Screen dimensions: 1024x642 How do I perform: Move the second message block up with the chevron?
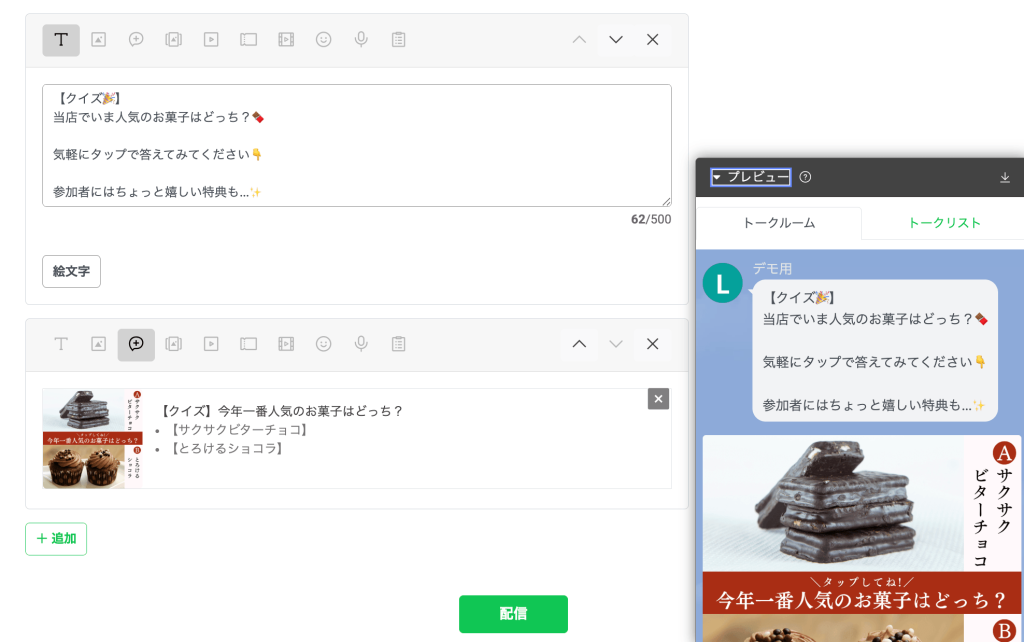coord(578,344)
